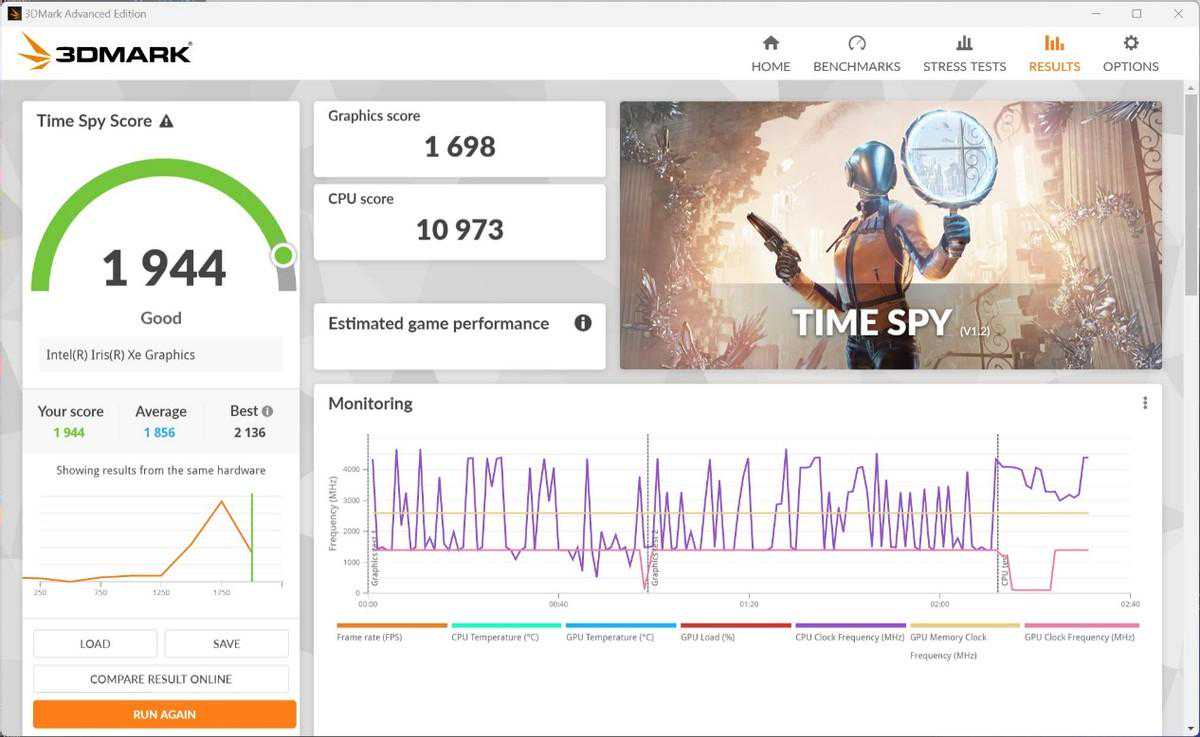This screenshot has height=737, width=1200.
Task: Select the Stress Tests bar chart icon
Action: (964, 43)
